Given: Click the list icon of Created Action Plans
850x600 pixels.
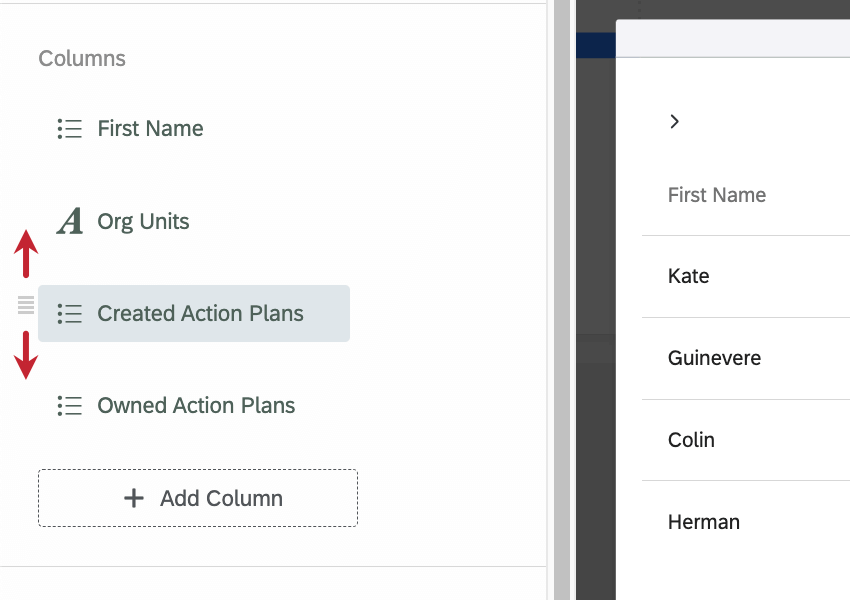Looking at the screenshot, I should tap(69, 313).
